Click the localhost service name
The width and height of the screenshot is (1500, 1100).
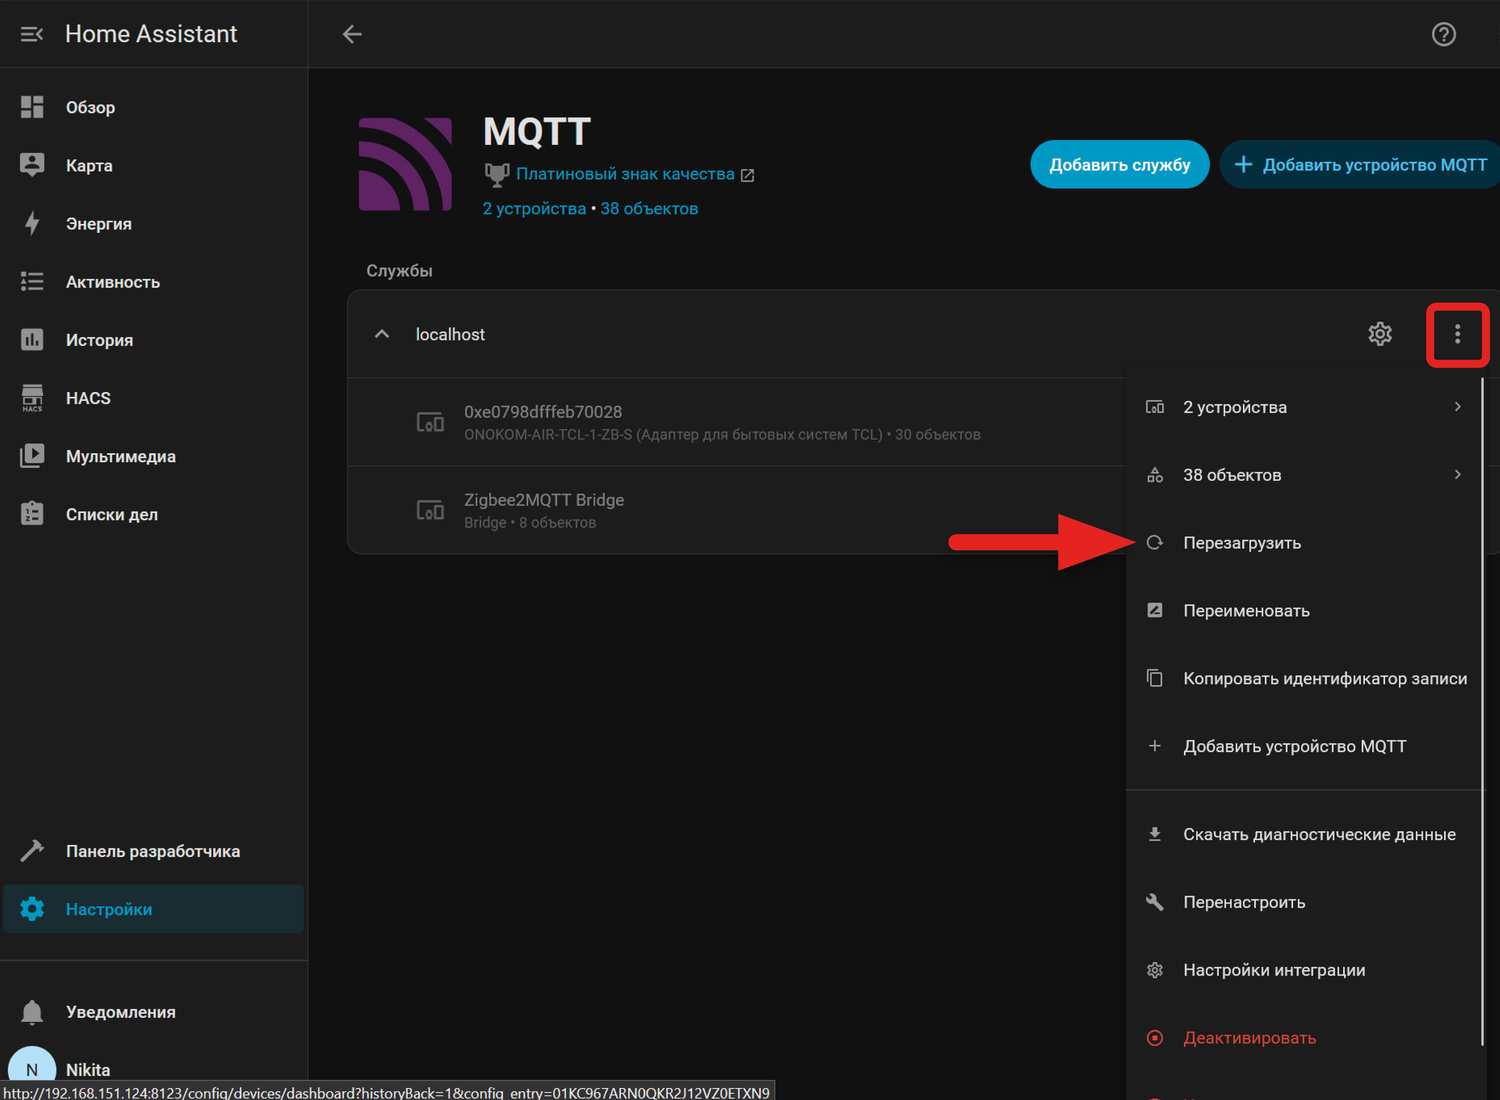tap(450, 334)
